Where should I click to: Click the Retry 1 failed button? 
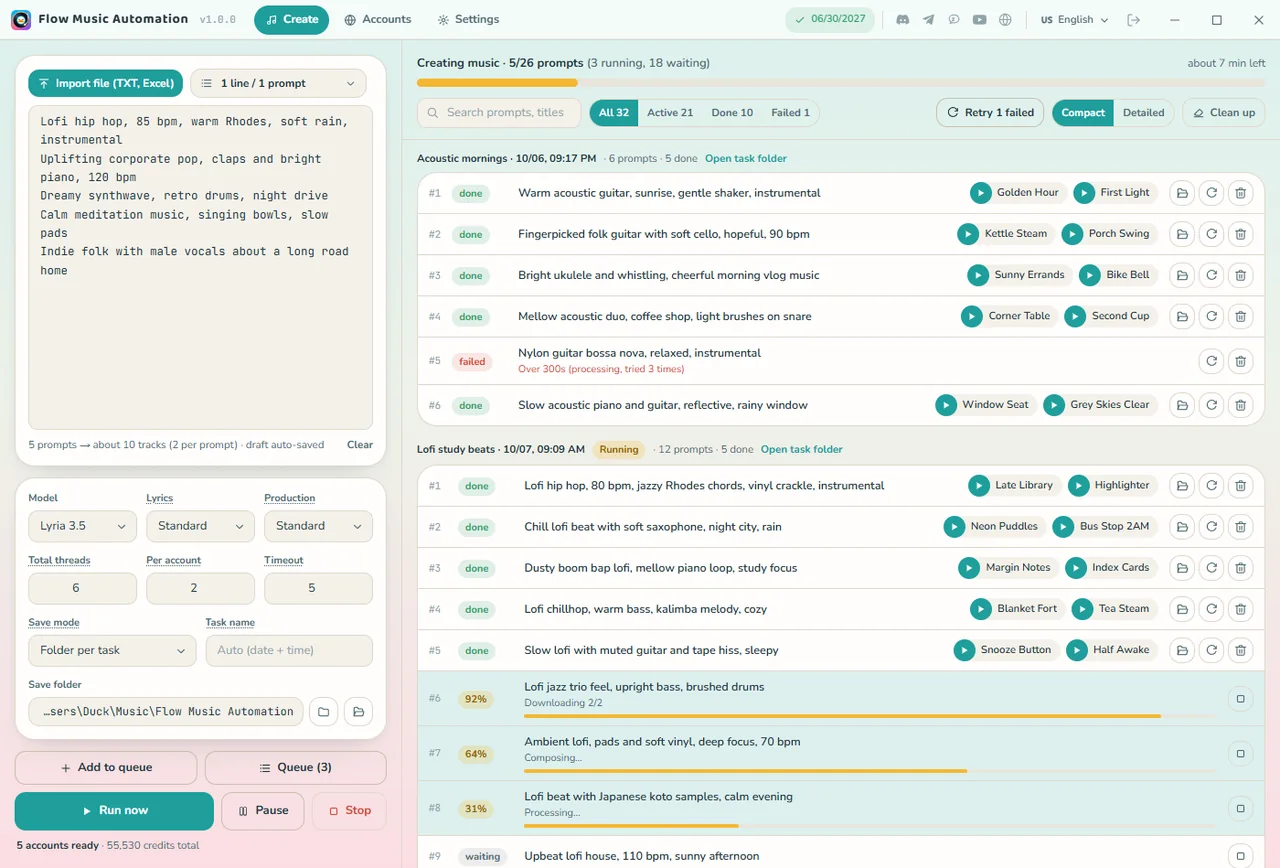tap(990, 113)
